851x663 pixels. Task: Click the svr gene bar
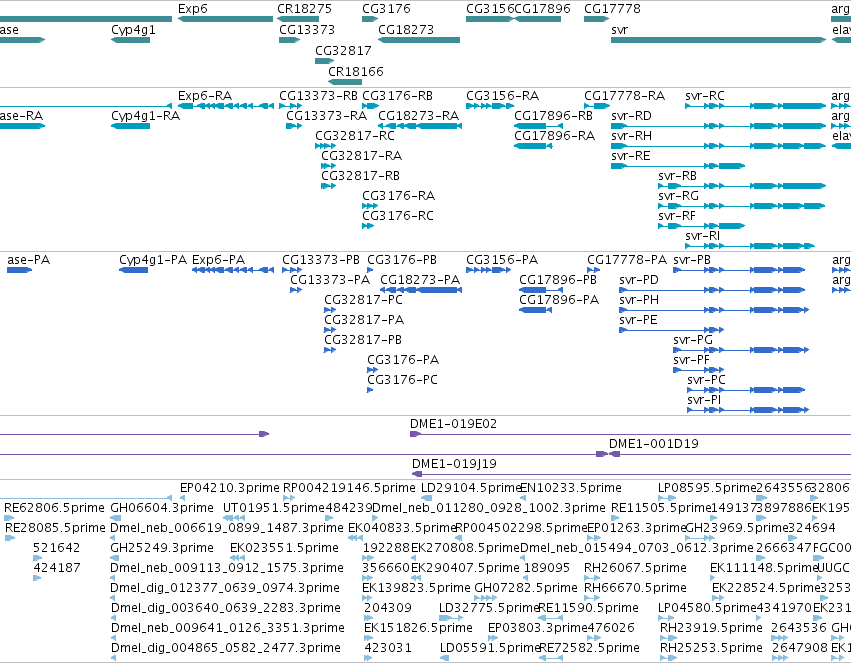(719, 40)
